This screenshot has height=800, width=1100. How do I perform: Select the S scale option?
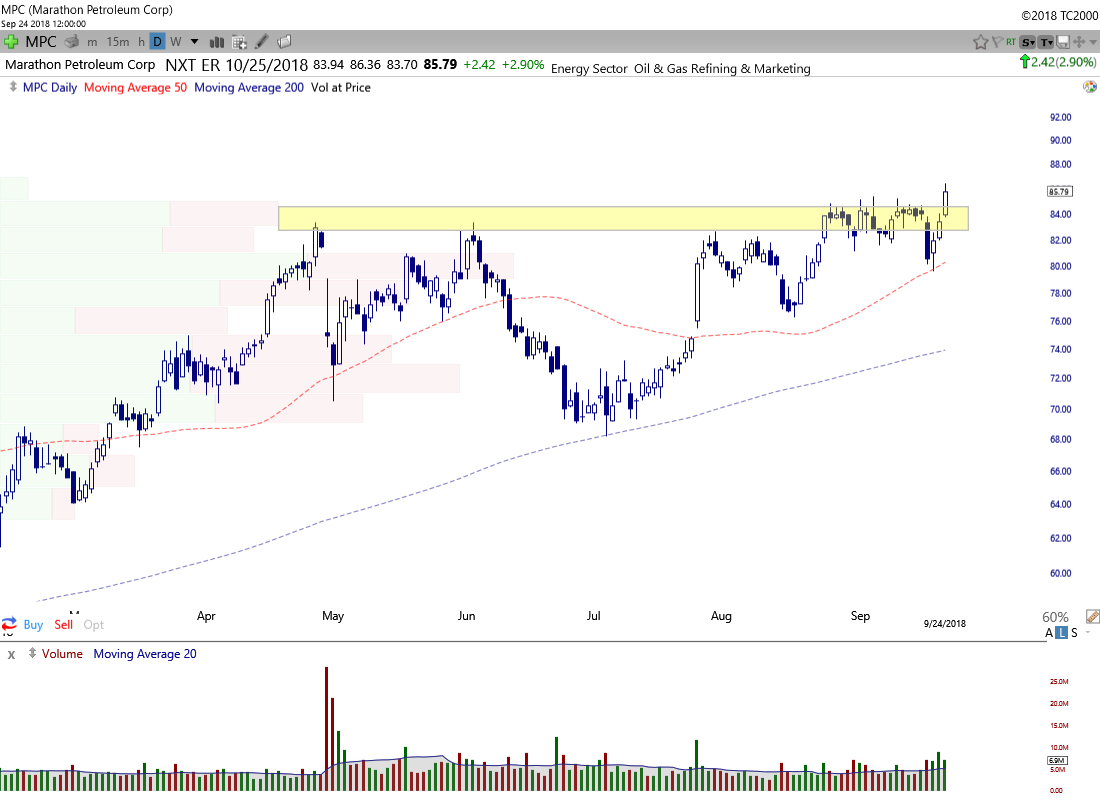coord(1074,633)
